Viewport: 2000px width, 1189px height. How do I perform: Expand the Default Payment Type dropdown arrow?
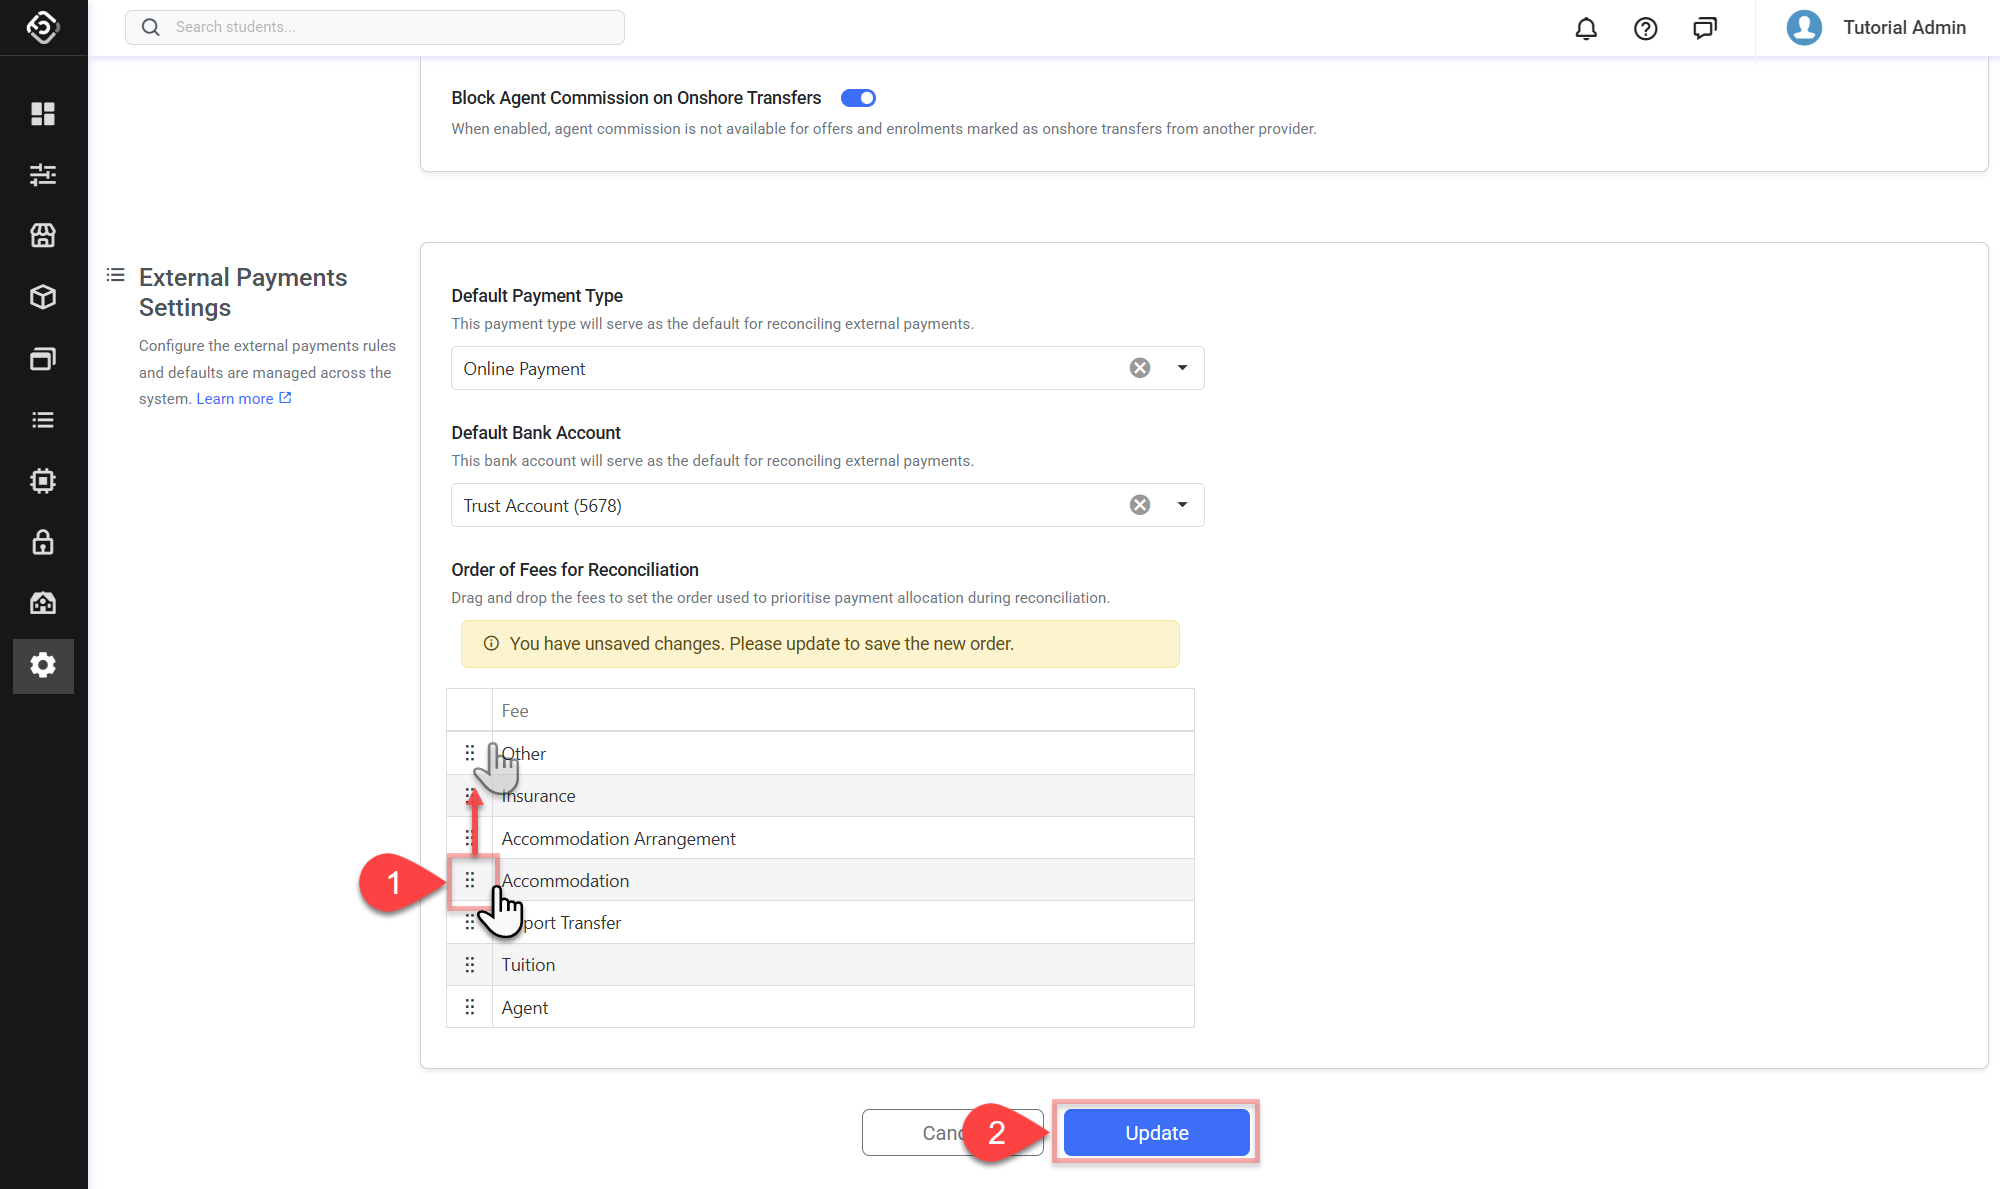(x=1182, y=368)
